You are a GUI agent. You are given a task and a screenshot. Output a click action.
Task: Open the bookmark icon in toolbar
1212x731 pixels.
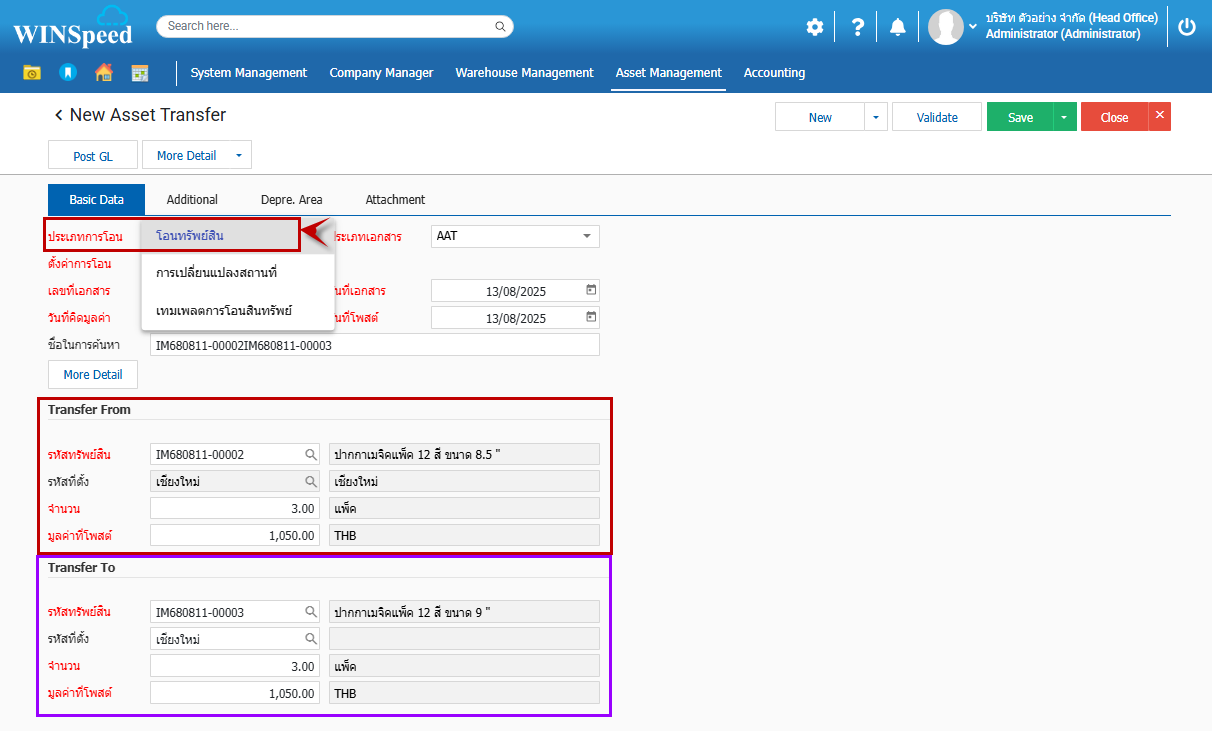click(67, 73)
